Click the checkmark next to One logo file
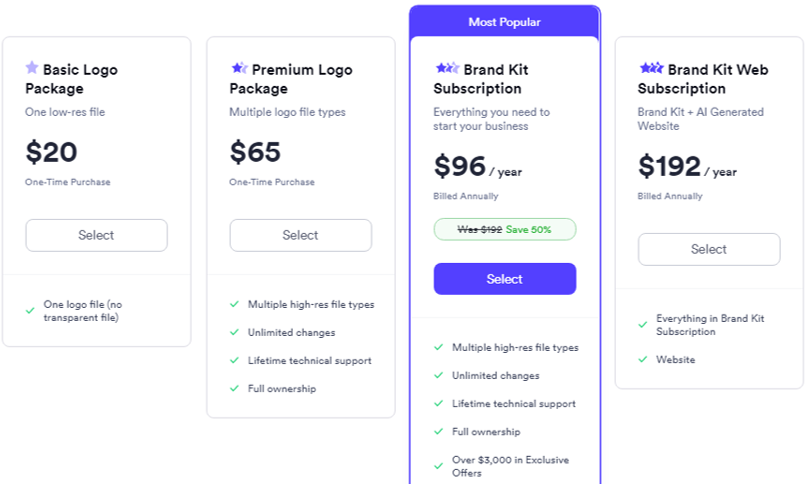Image resolution: width=806 pixels, height=484 pixels. [x=30, y=311]
